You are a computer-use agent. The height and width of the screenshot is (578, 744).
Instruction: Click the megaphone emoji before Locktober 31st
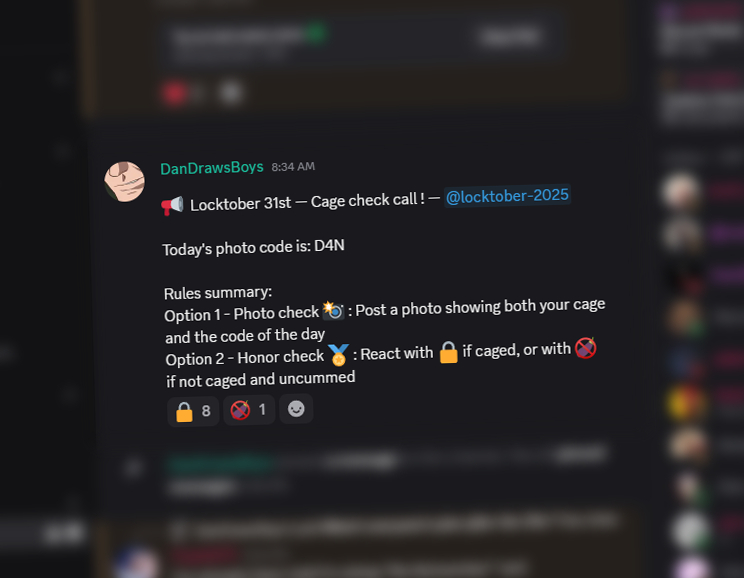tap(172, 205)
